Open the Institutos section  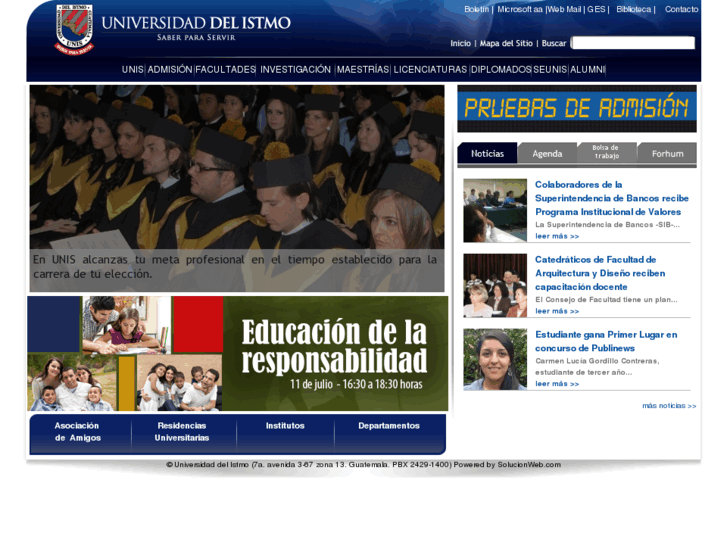285,426
